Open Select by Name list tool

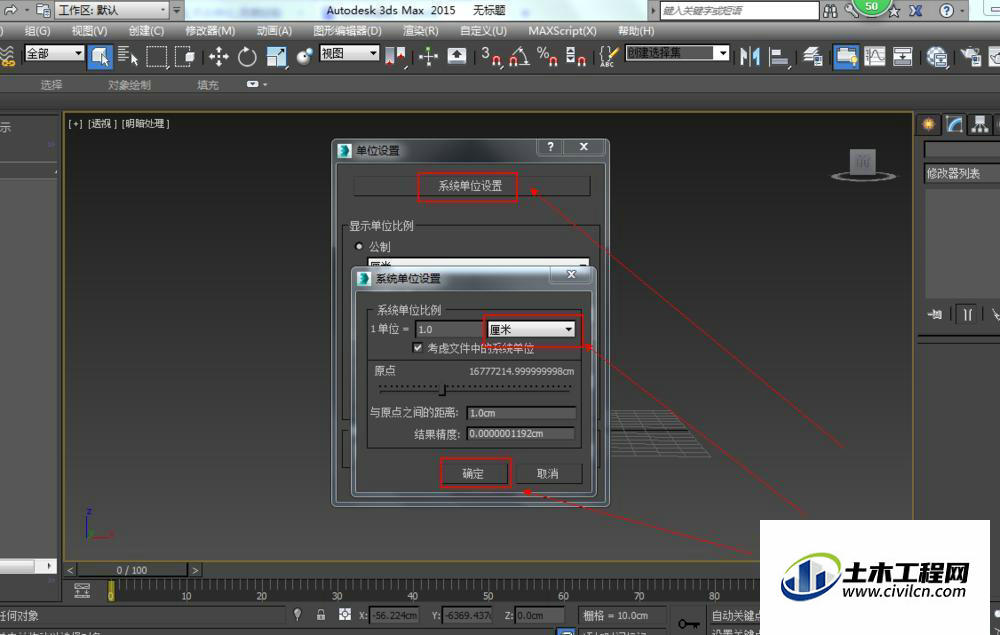(128, 57)
